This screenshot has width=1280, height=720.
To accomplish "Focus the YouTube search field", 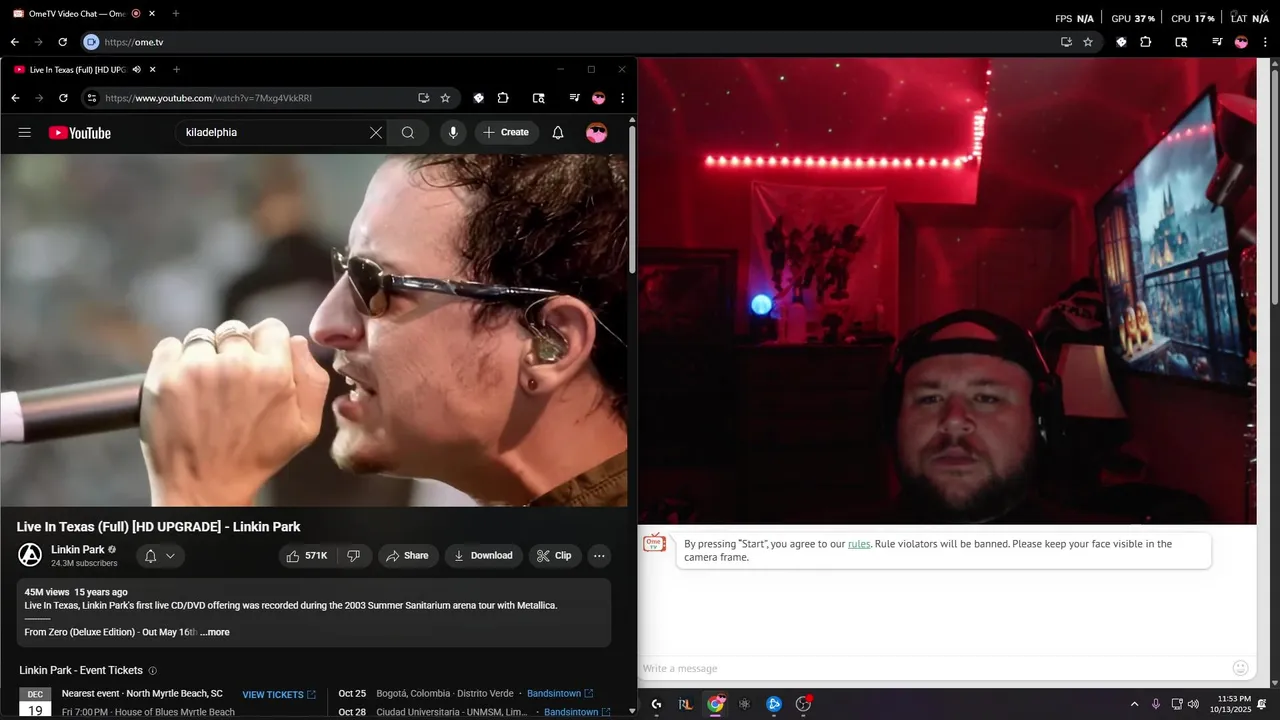I will coord(270,133).
